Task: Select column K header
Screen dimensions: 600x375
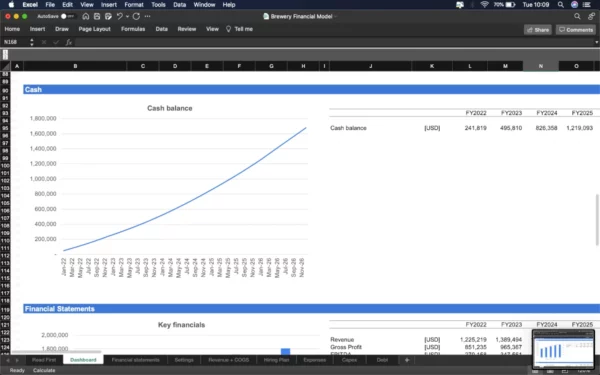Action: (432, 66)
